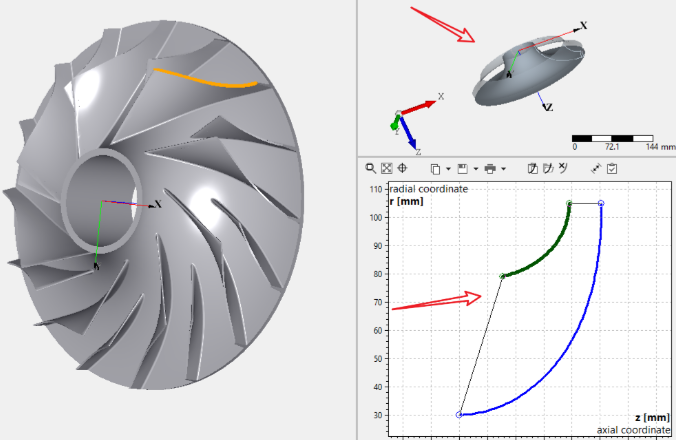Click the crosshair center icon
The width and height of the screenshot is (676, 440).
[402, 168]
